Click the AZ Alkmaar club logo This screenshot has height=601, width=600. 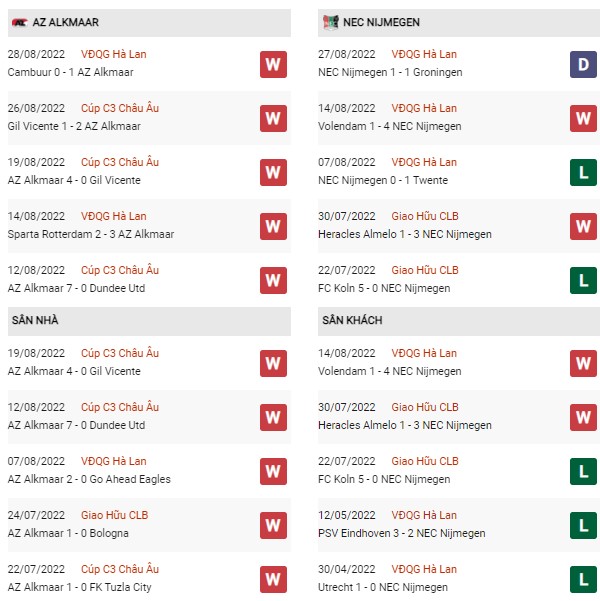click(x=20, y=23)
